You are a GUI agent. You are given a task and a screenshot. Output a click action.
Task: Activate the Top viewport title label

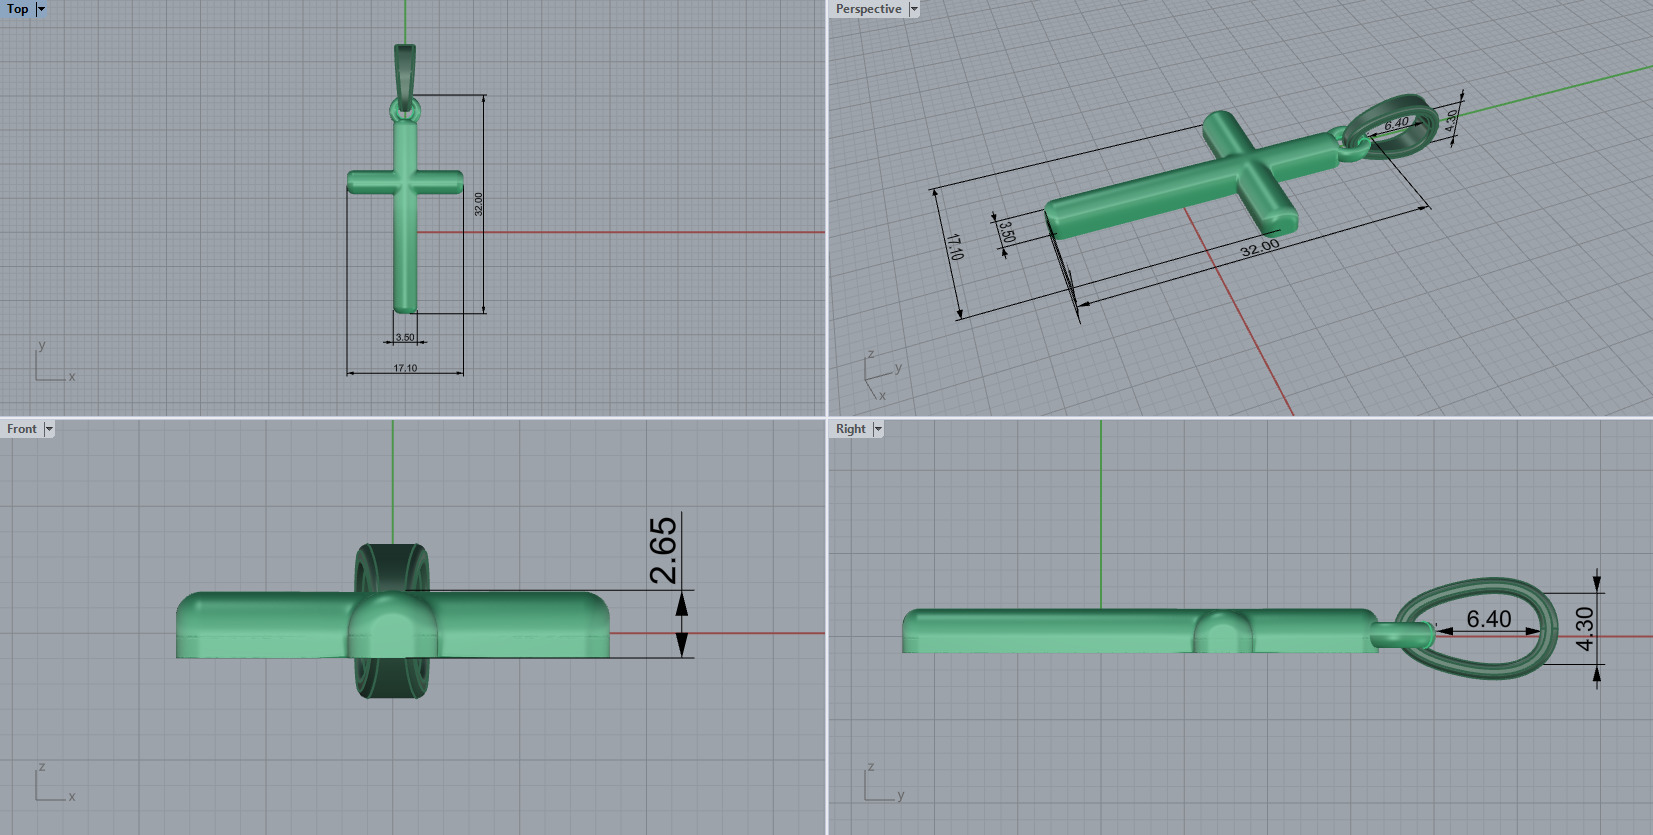[17, 9]
